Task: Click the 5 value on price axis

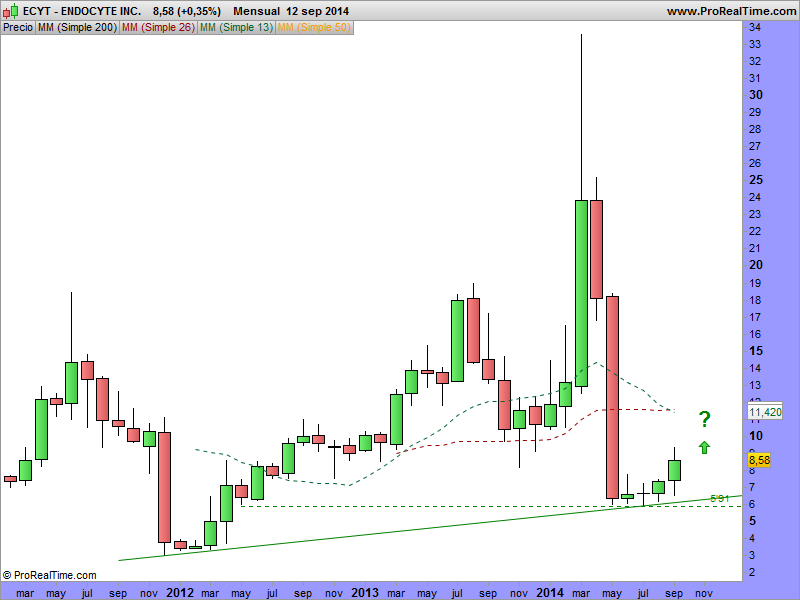Action: click(x=752, y=521)
